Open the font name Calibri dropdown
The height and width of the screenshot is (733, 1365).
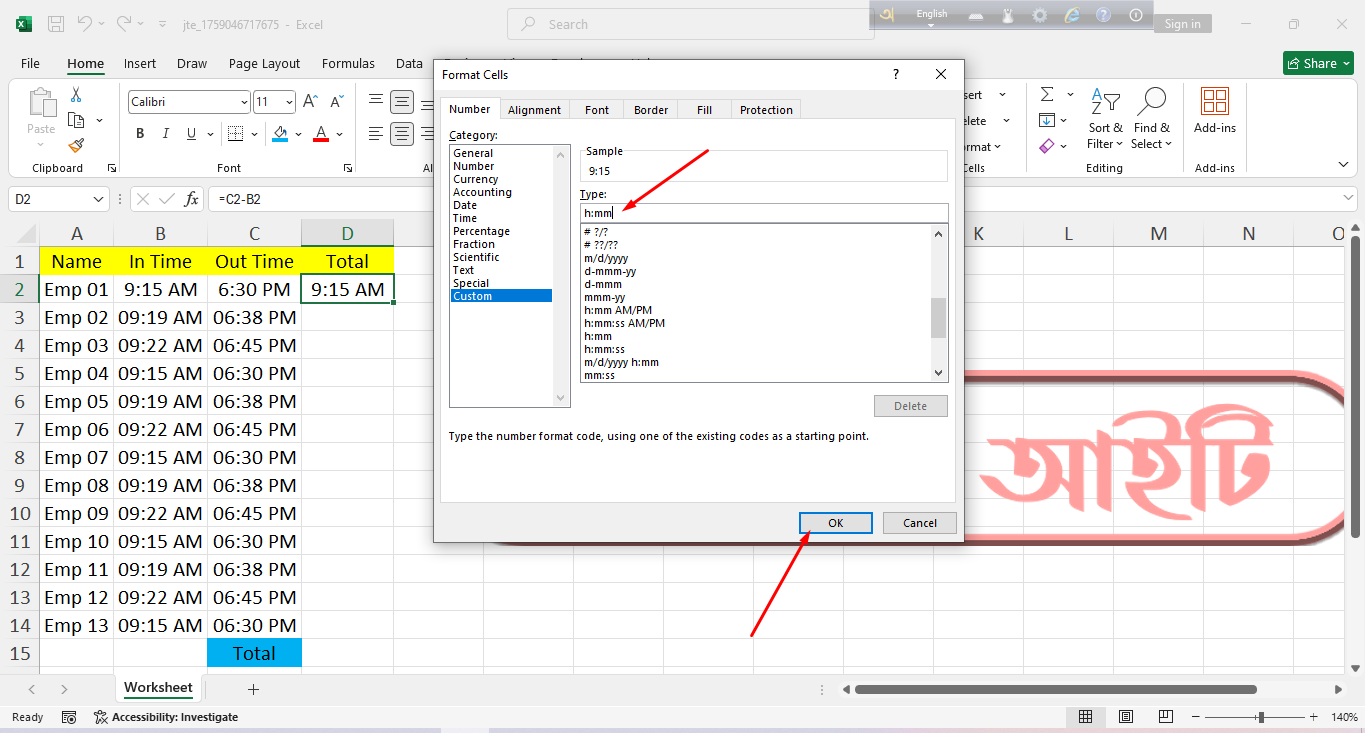coord(244,102)
